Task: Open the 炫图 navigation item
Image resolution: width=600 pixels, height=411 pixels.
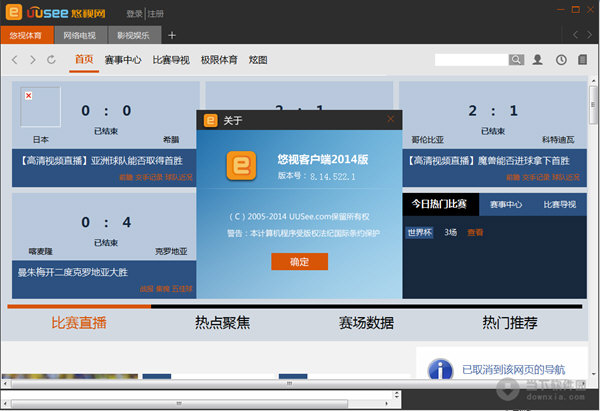Action: click(258, 60)
